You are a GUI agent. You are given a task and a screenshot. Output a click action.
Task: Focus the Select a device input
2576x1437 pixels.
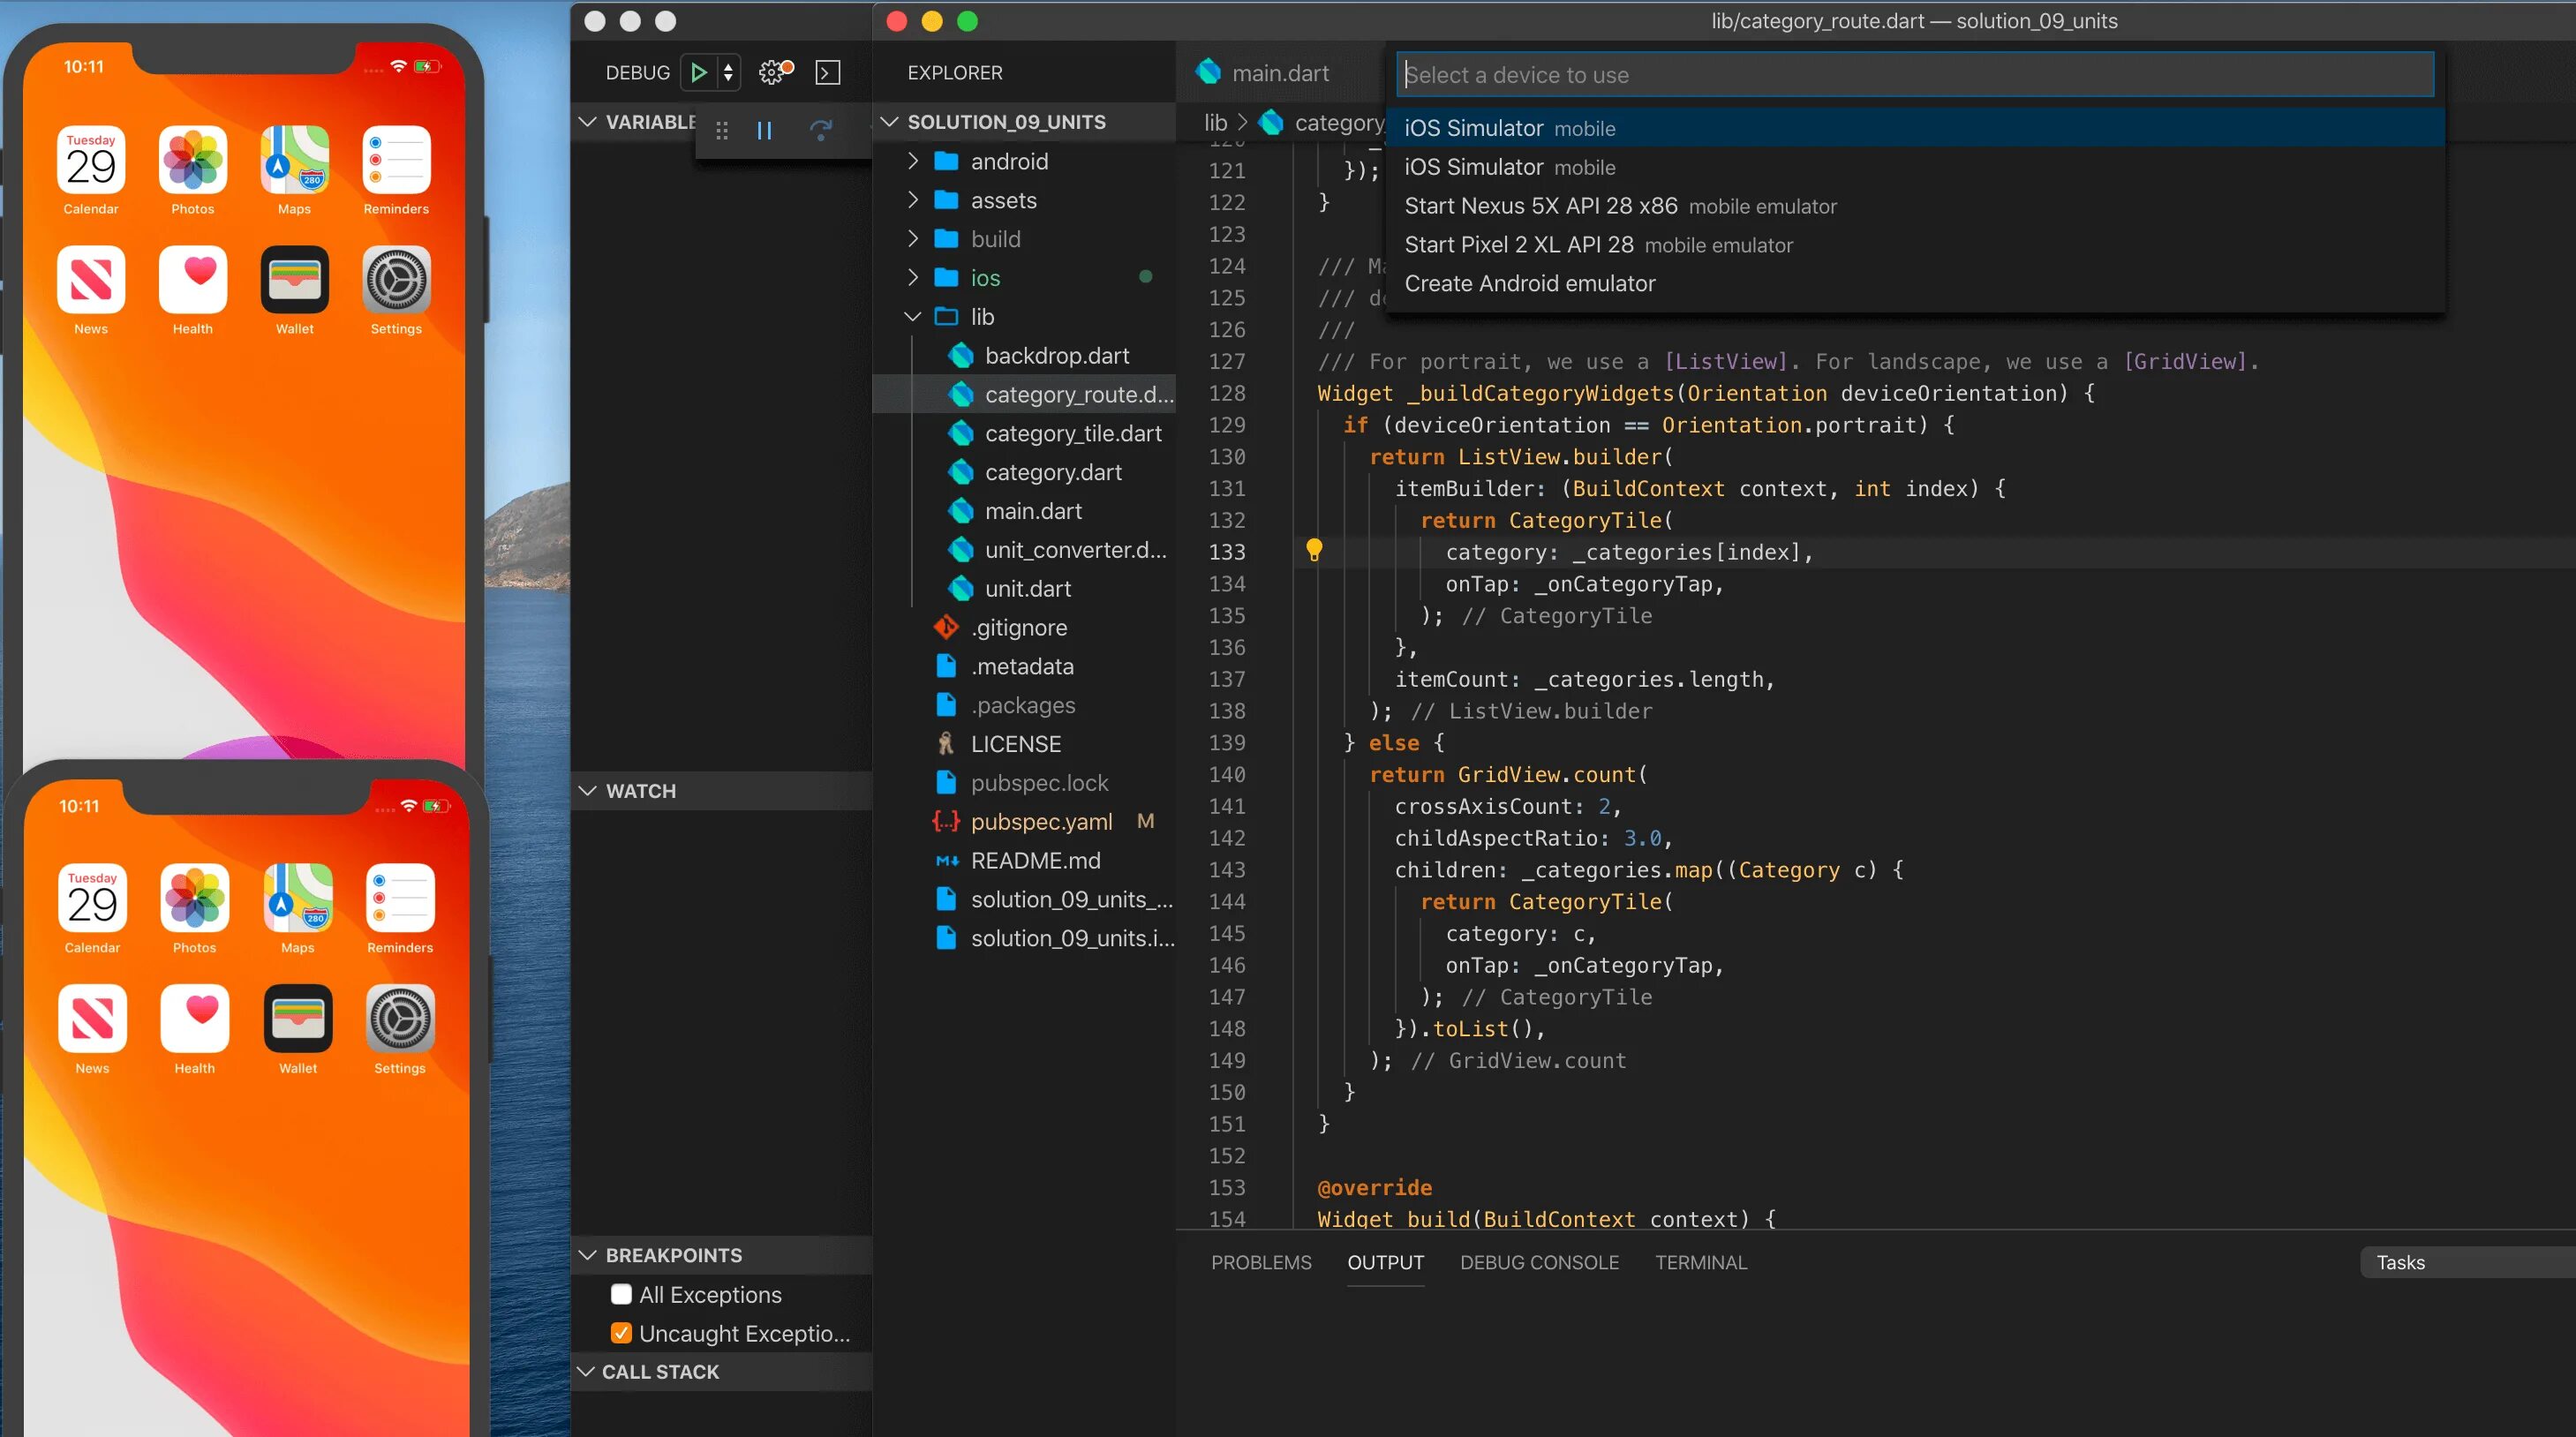(1915, 74)
